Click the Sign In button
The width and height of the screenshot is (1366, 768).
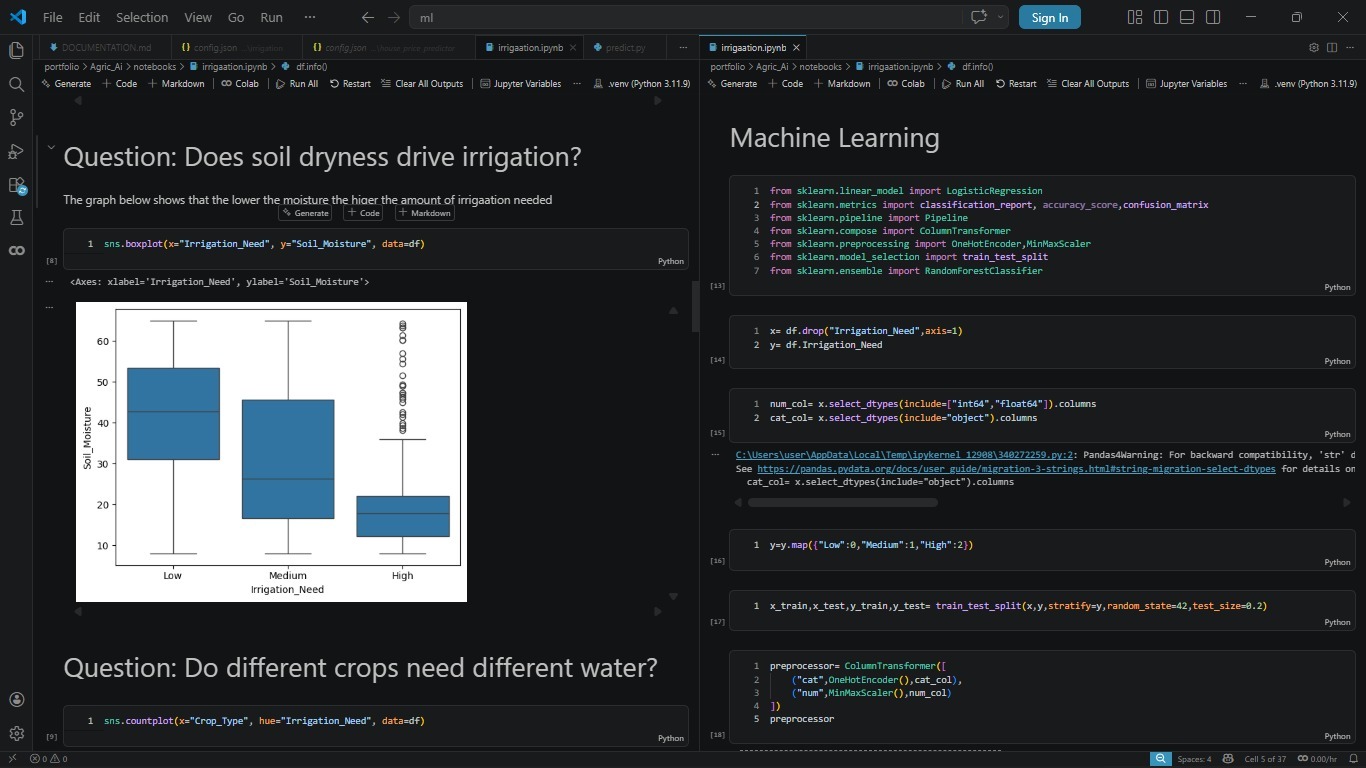point(1049,17)
